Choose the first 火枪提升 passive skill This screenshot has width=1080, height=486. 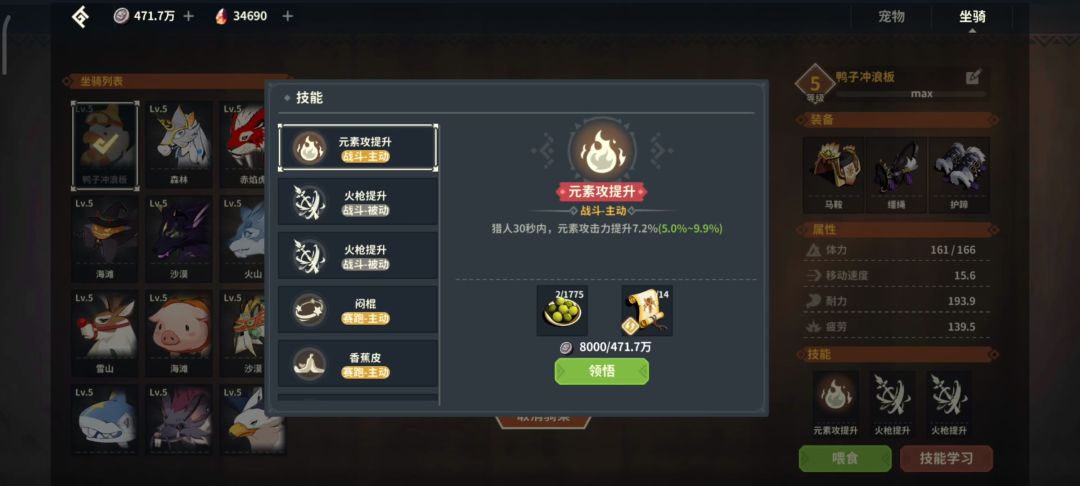tap(357, 202)
